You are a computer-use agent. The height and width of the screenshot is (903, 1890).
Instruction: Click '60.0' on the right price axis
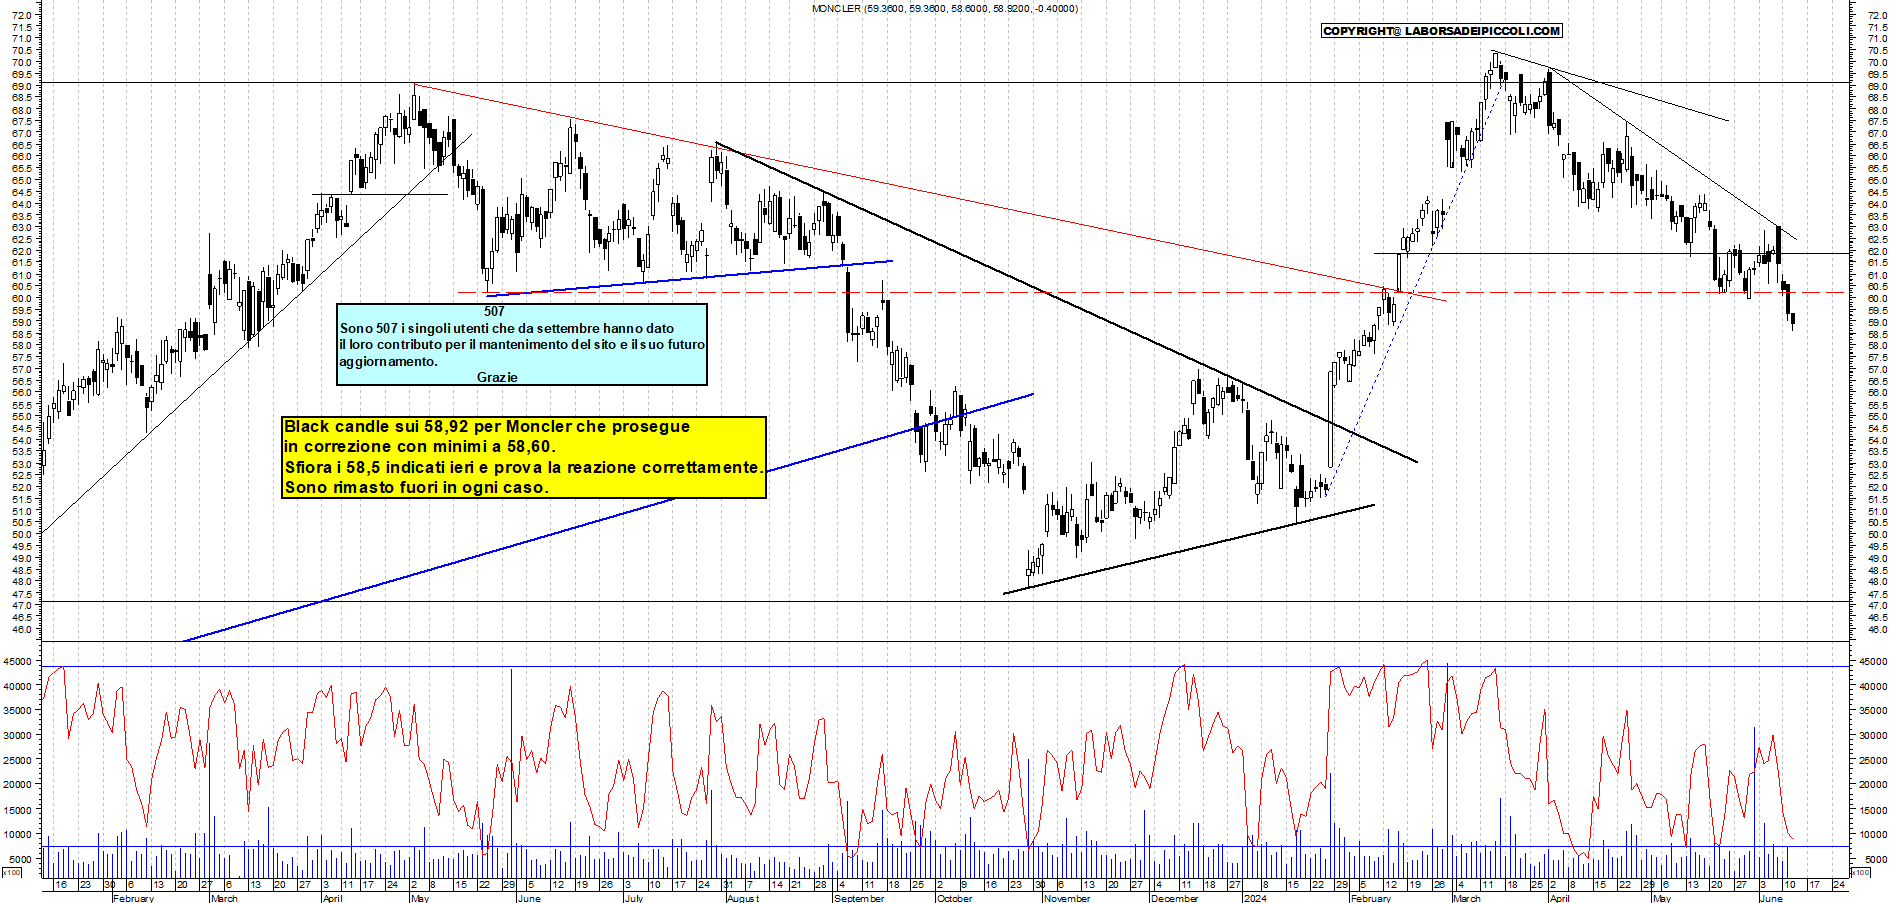1876,299
